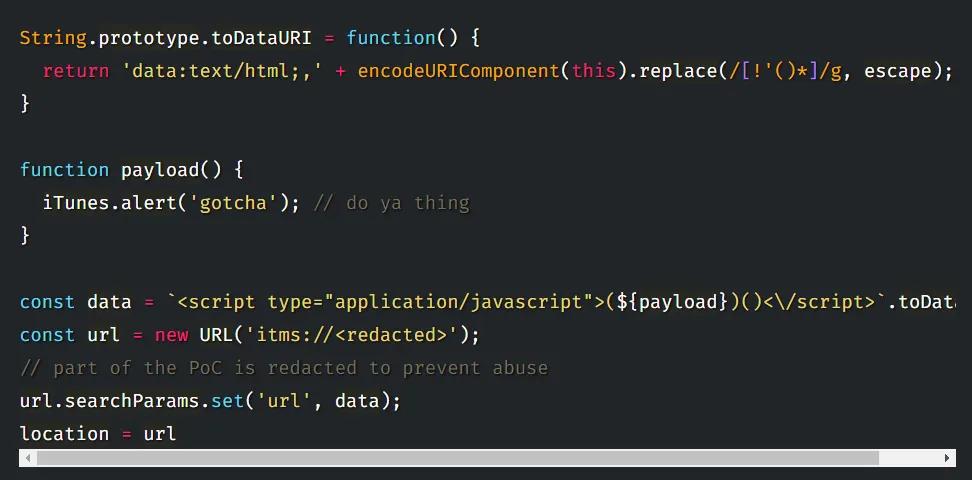Click the 'data:text/html;,' string literal
The image size is (972, 480).
click(x=223, y=71)
